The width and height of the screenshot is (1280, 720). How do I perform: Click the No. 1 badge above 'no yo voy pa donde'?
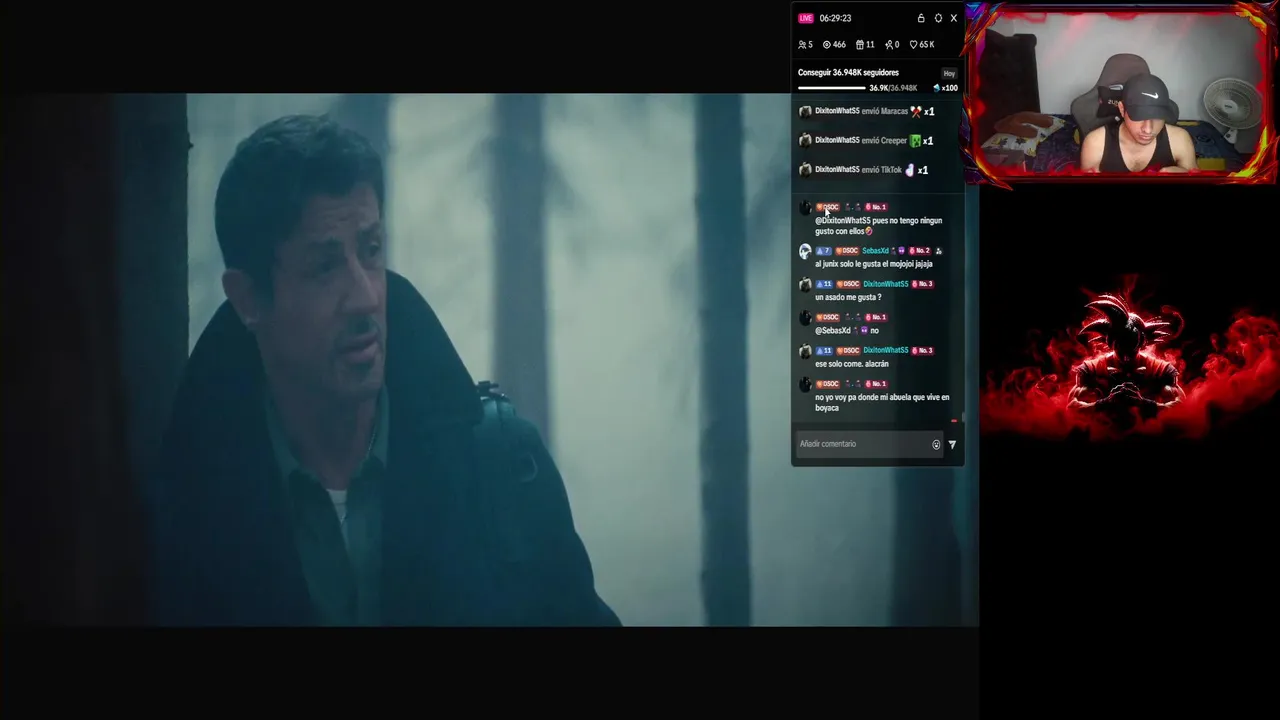[x=876, y=384]
